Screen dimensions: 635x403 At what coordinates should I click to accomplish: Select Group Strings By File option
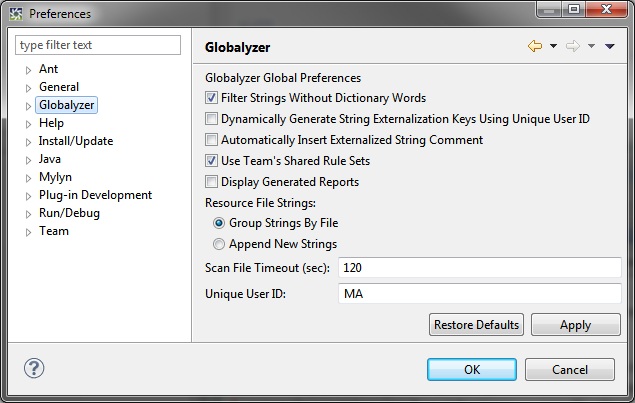[219, 223]
